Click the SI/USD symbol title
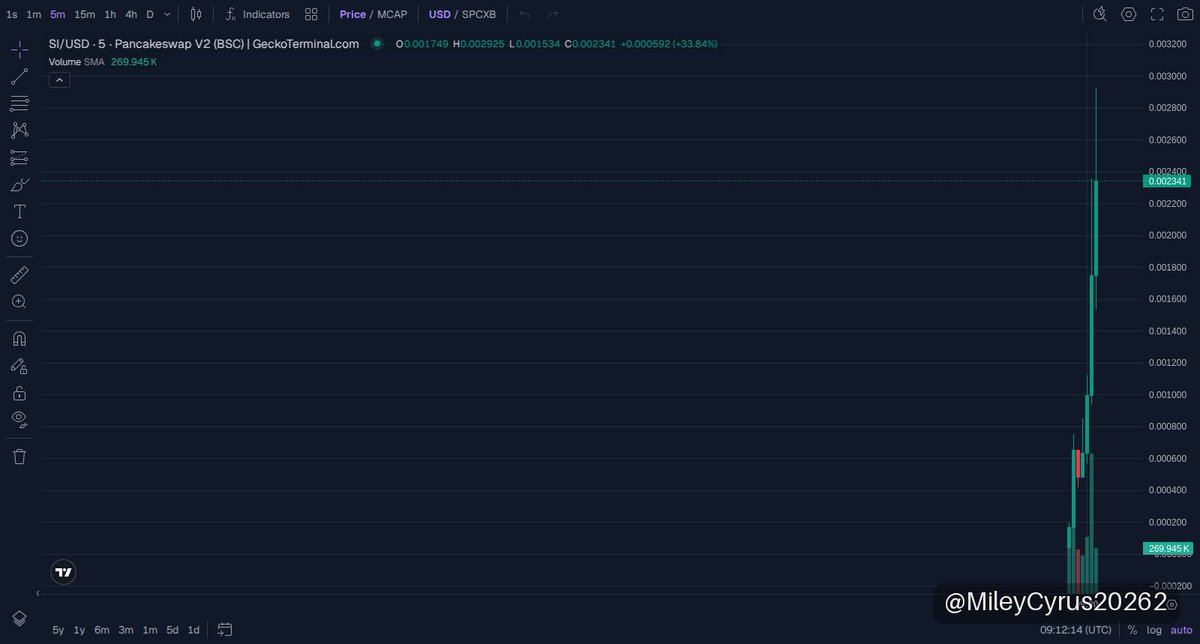The height and width of the screenshot is (644, 1200). pos(204,44)
